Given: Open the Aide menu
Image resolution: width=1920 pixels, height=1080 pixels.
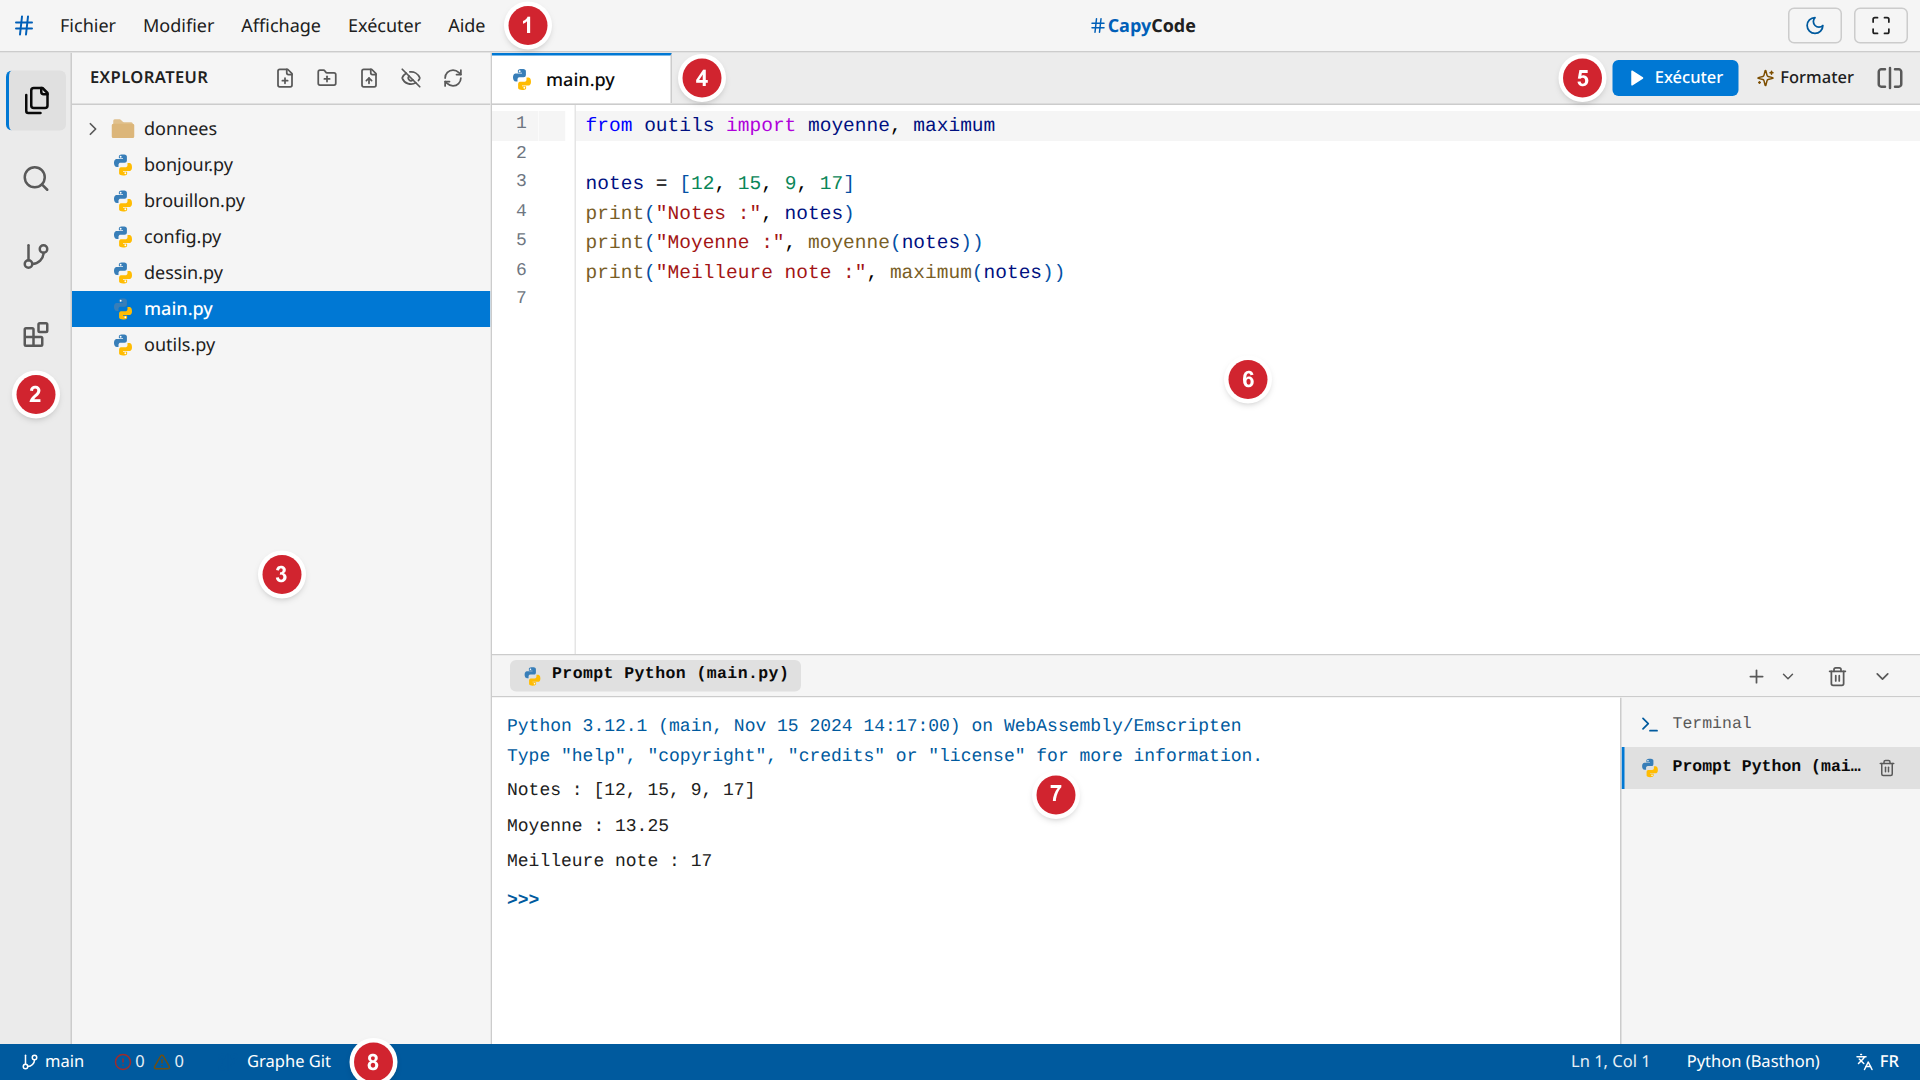Looking at the screenshot, I should coord(466,26).
